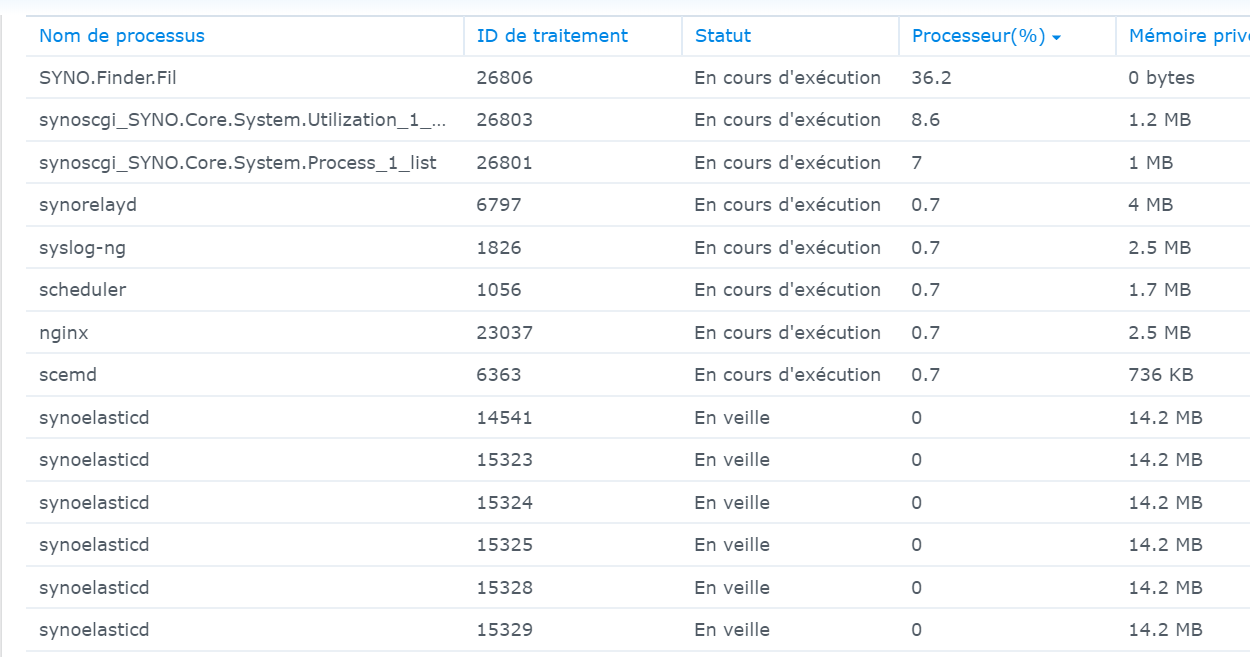
Task: Select the synorelayd process name
Action: coord(88,205)
